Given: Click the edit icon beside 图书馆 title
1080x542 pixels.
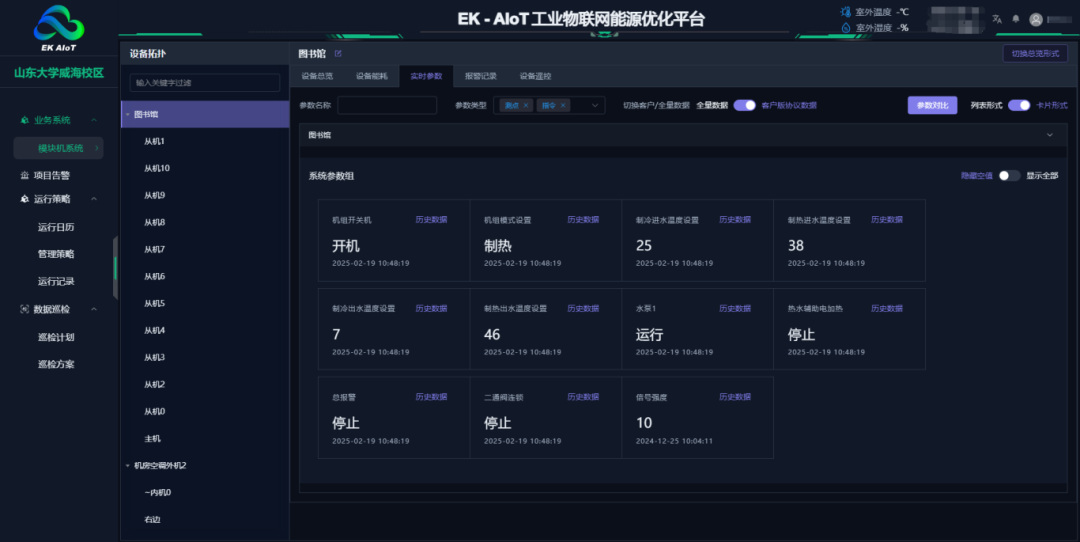Looking at the screenshot, I should (338, 54).
